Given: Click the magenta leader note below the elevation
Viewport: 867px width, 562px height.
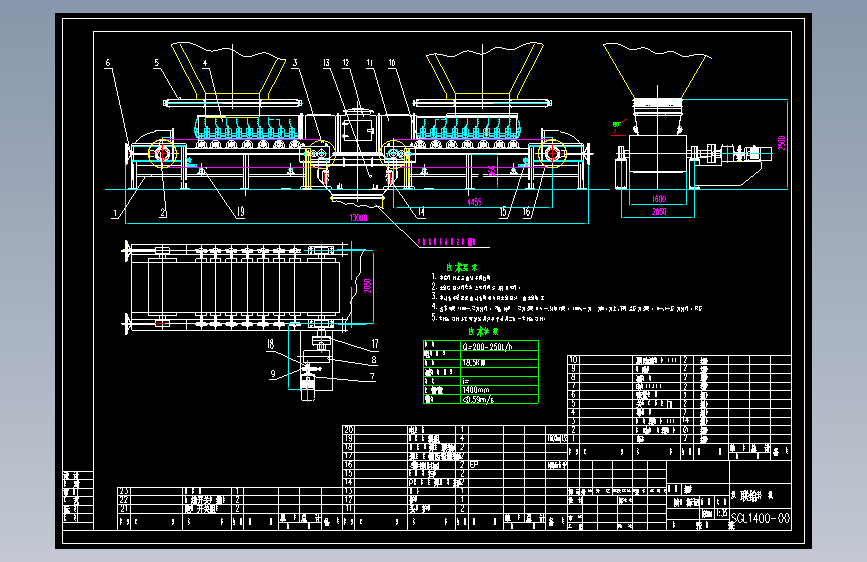Looking at the screenshot, I should (447, 242).
